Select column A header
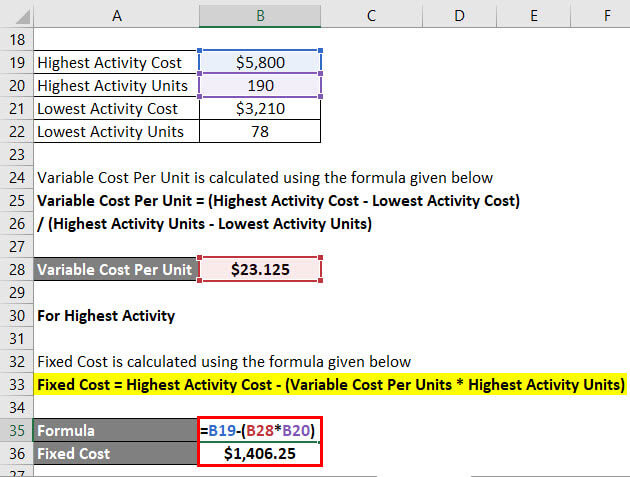The width and height of the screenshot is (630, 477). 117,16
